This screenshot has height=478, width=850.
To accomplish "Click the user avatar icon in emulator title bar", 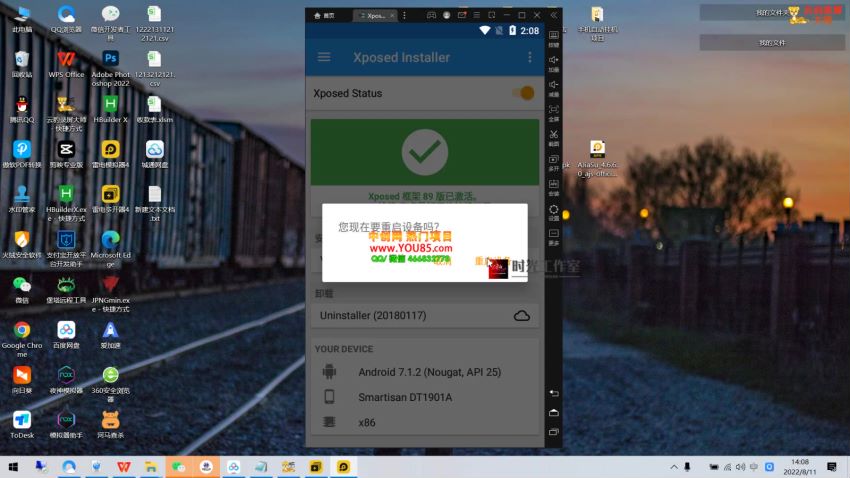I will [x=446, y=15].
